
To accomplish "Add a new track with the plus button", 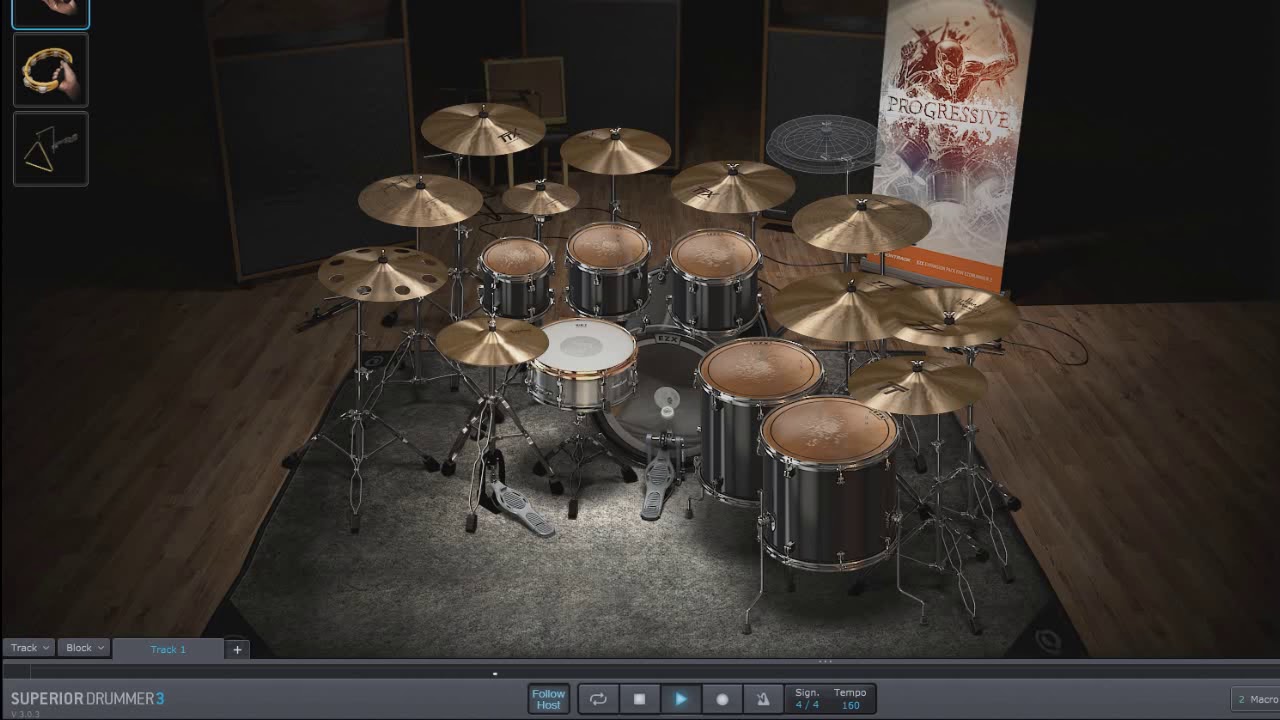I will (x=237, y=649).
